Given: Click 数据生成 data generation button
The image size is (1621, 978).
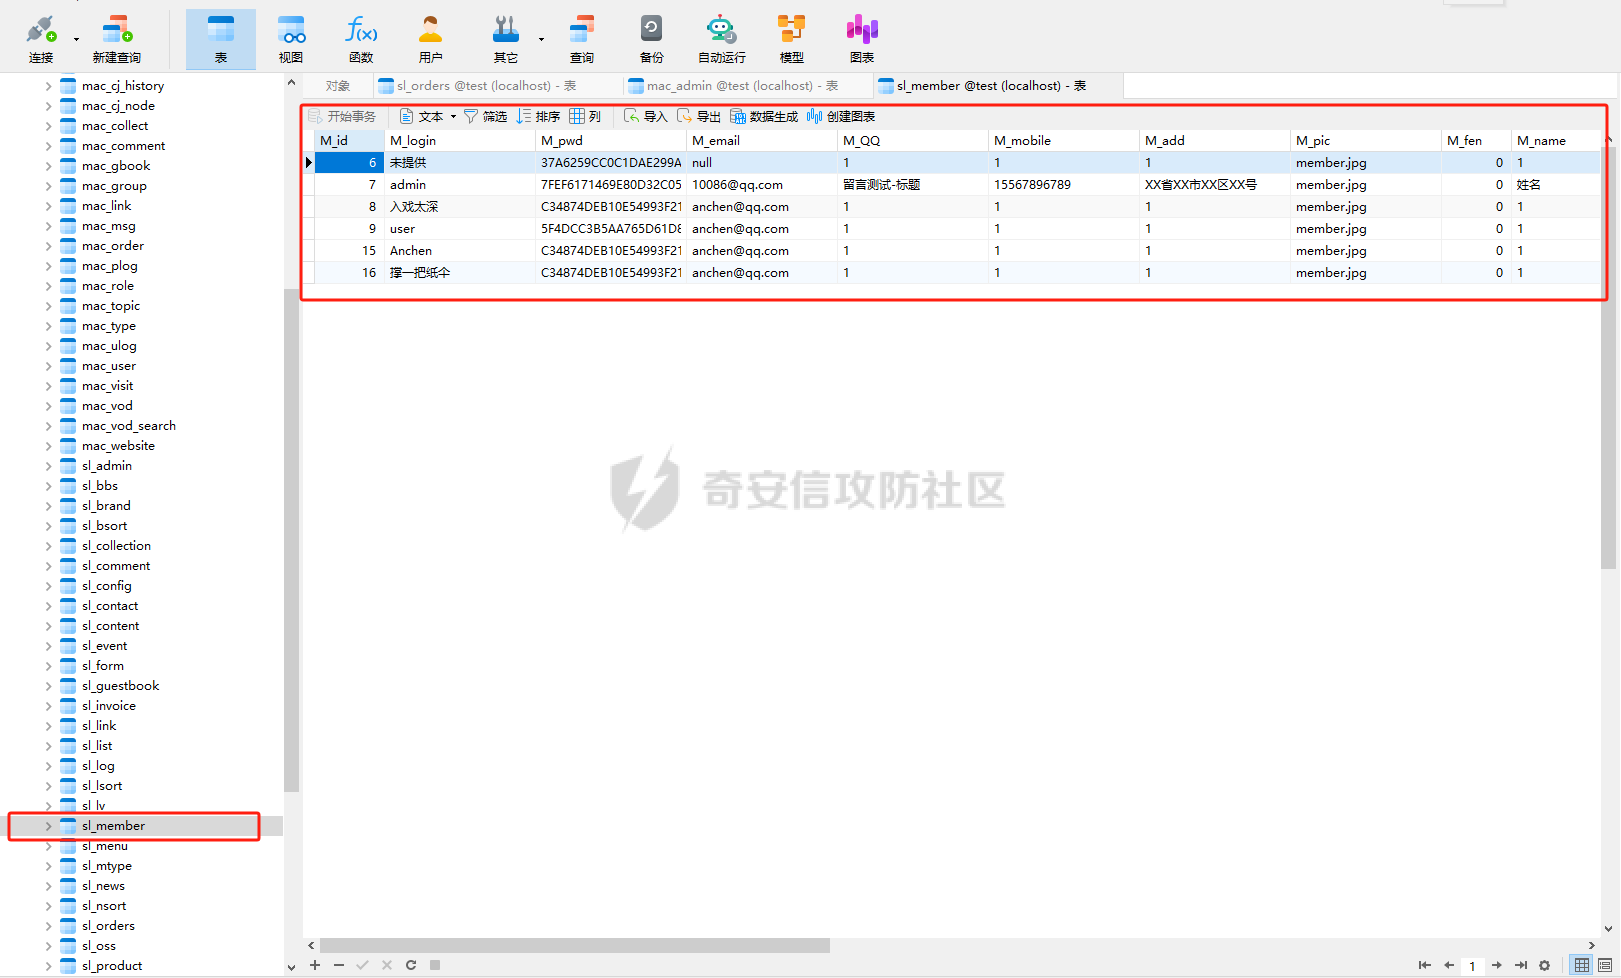Looking at the screenshot, I should pos(764,116).
